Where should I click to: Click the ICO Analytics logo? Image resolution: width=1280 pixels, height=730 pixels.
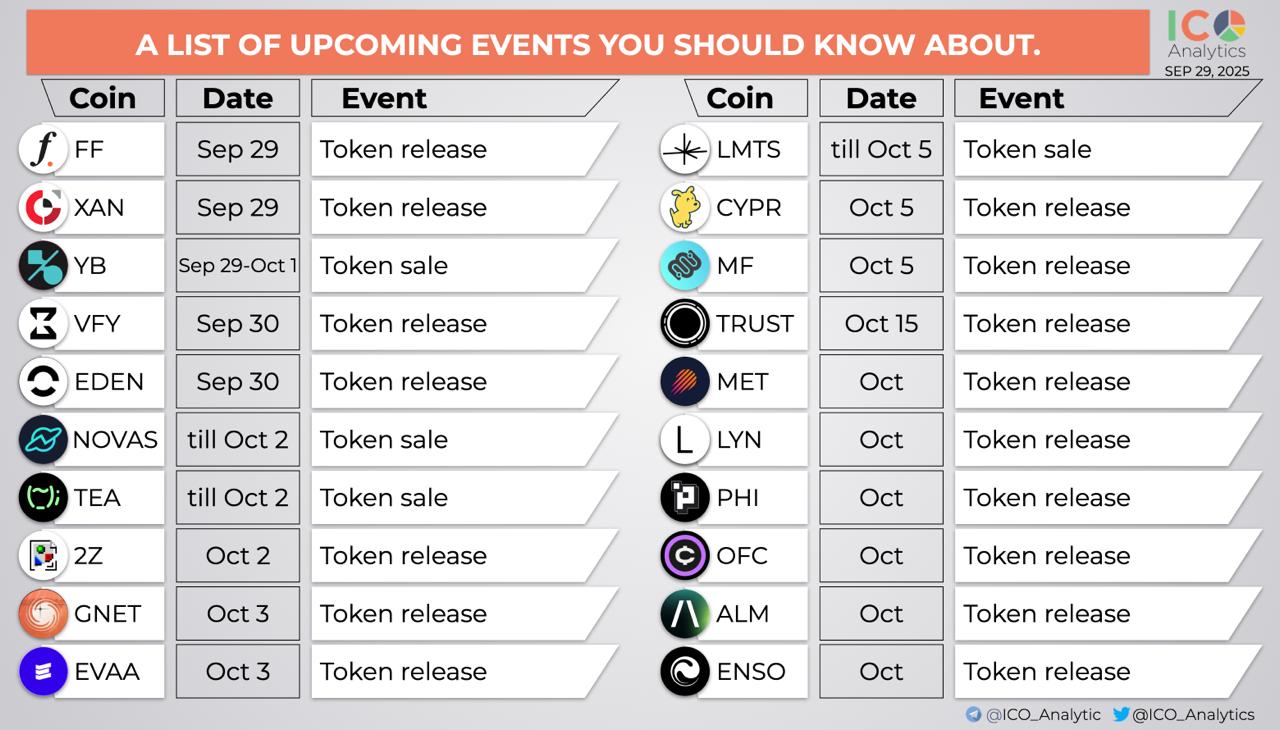tap(1206, 36)
